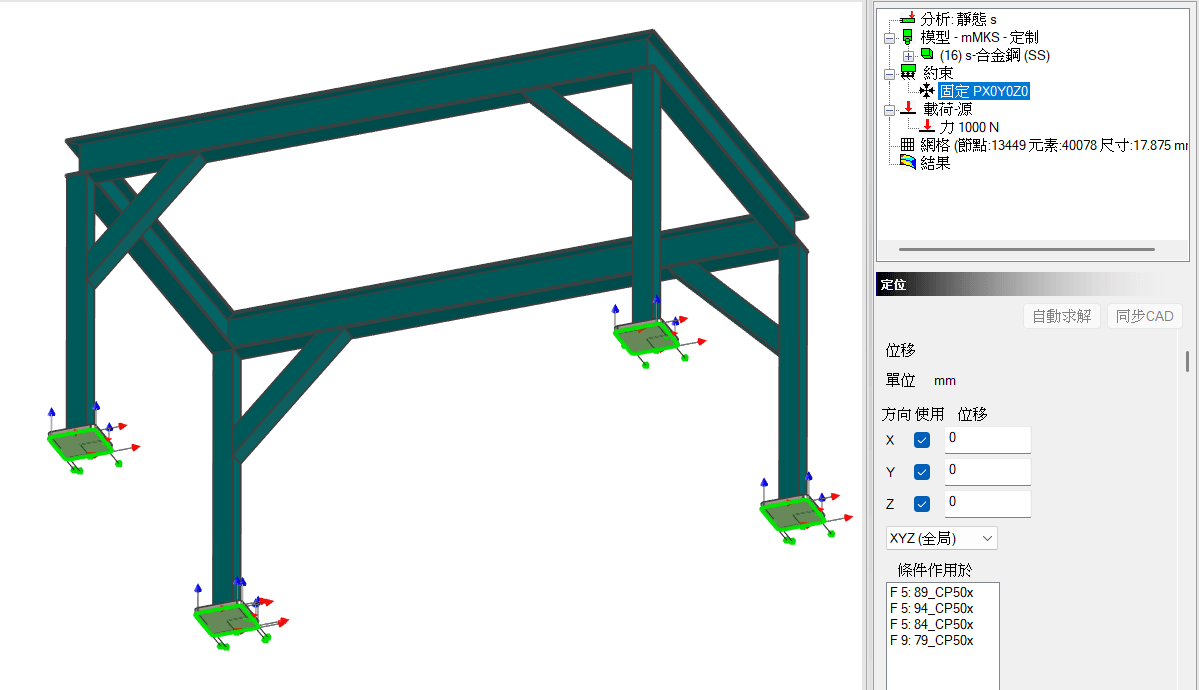Click the alloy steel material icon
This screenshot has width=1199, height=690.
pyautogui.click(x=927, y=54)
